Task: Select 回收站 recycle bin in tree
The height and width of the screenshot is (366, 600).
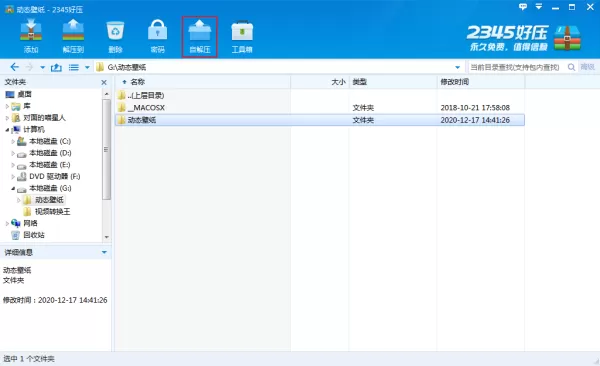Action: point(34,235)
